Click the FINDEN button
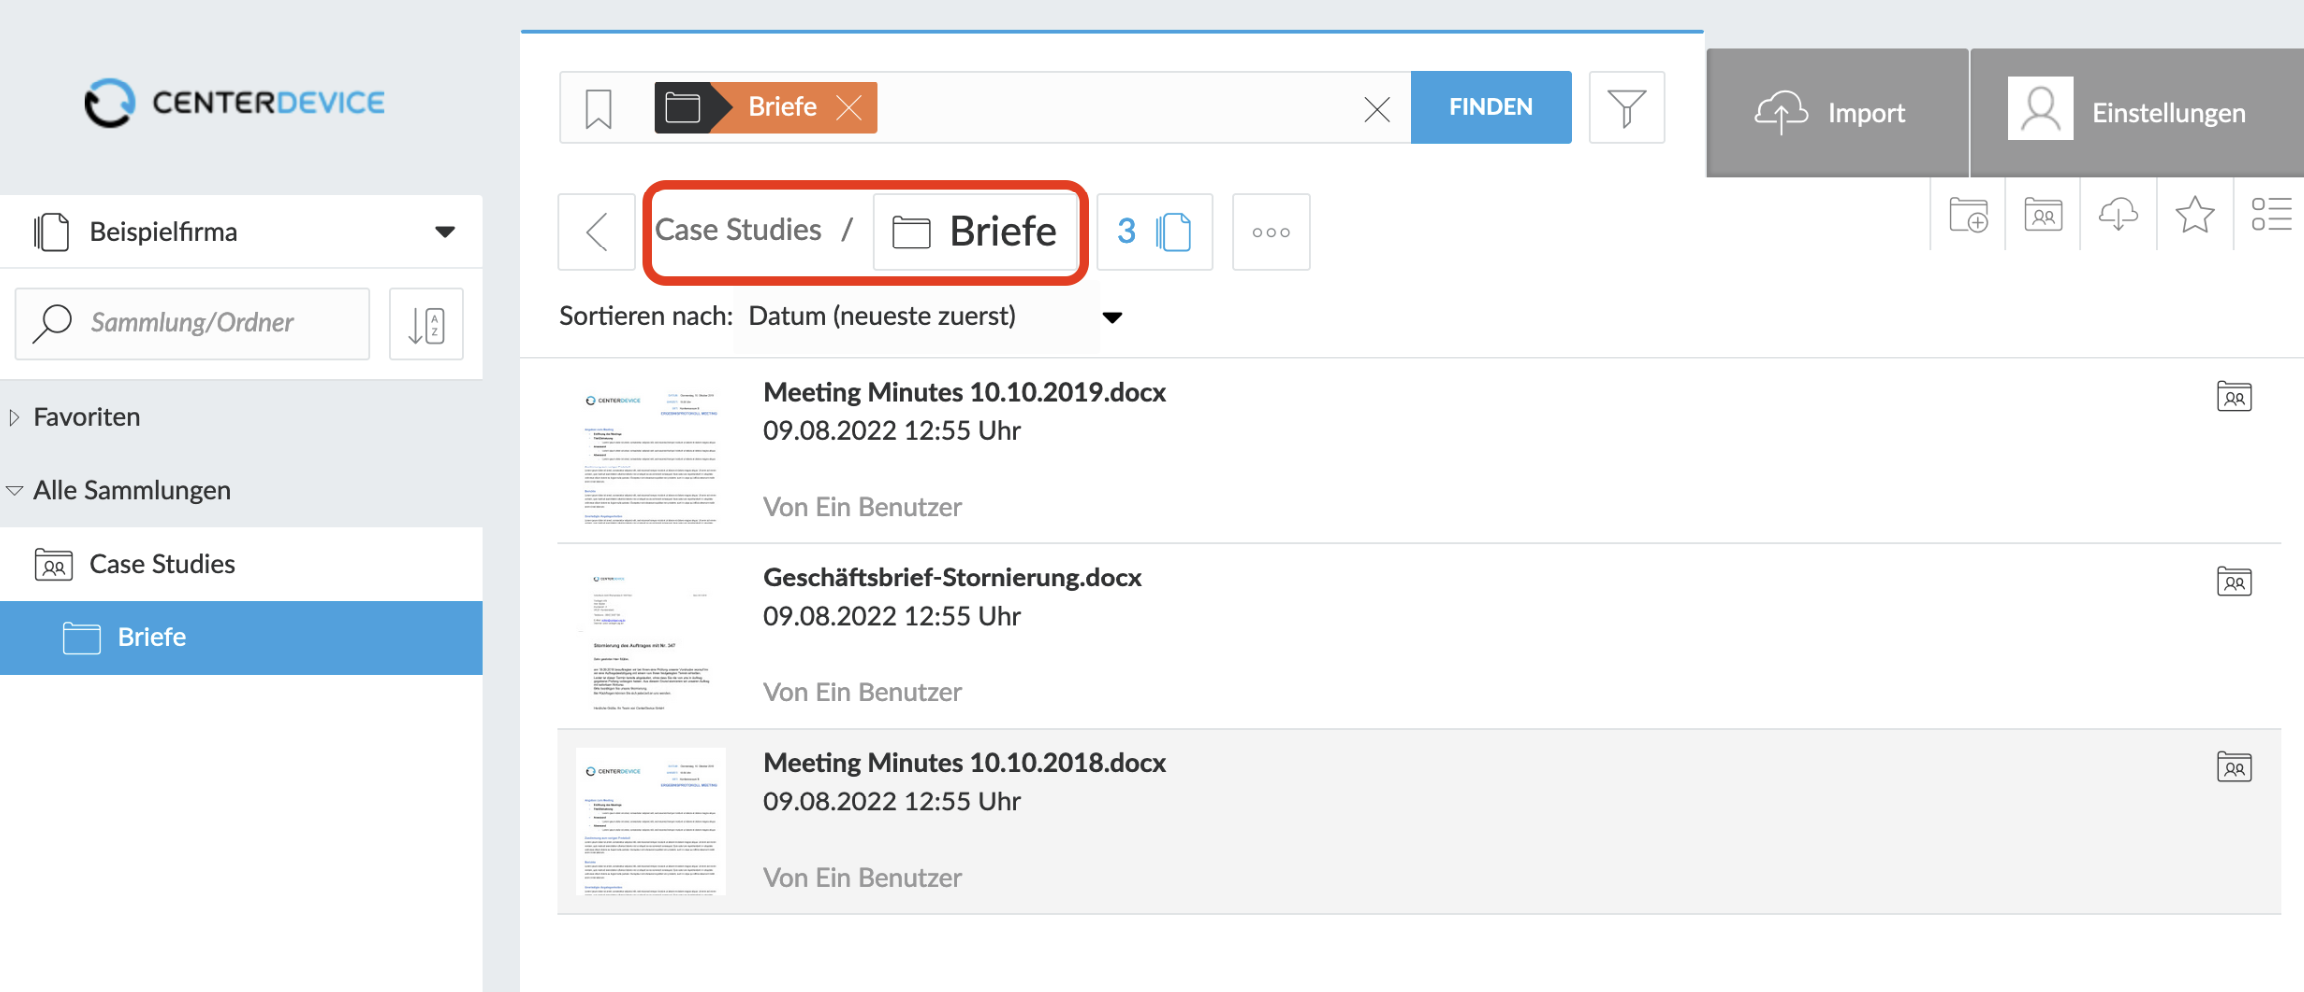This screenshot has width=2304, height=992. (x=1491, y=107)
